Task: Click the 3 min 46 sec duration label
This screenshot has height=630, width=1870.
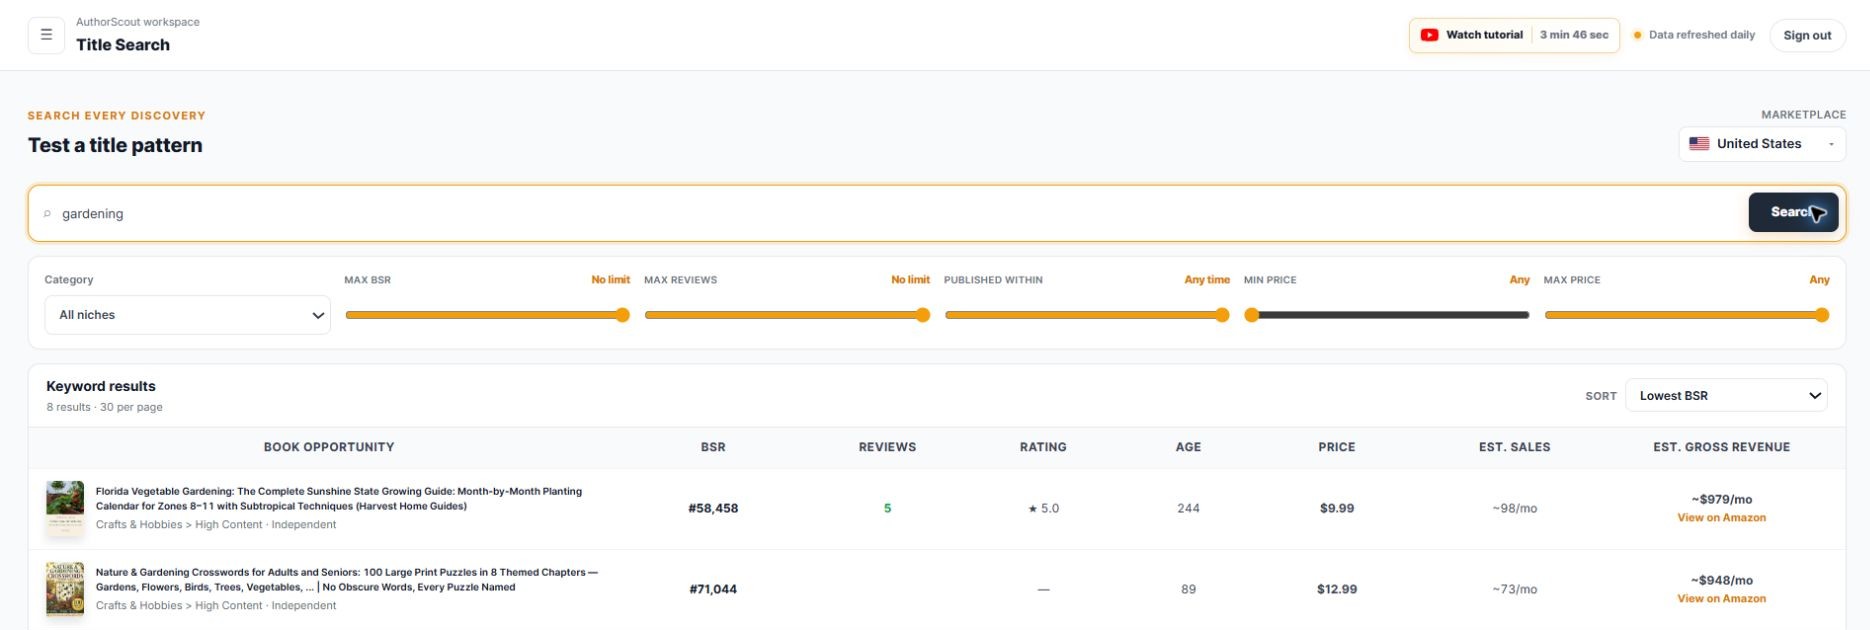Action: coord(1574,35)
